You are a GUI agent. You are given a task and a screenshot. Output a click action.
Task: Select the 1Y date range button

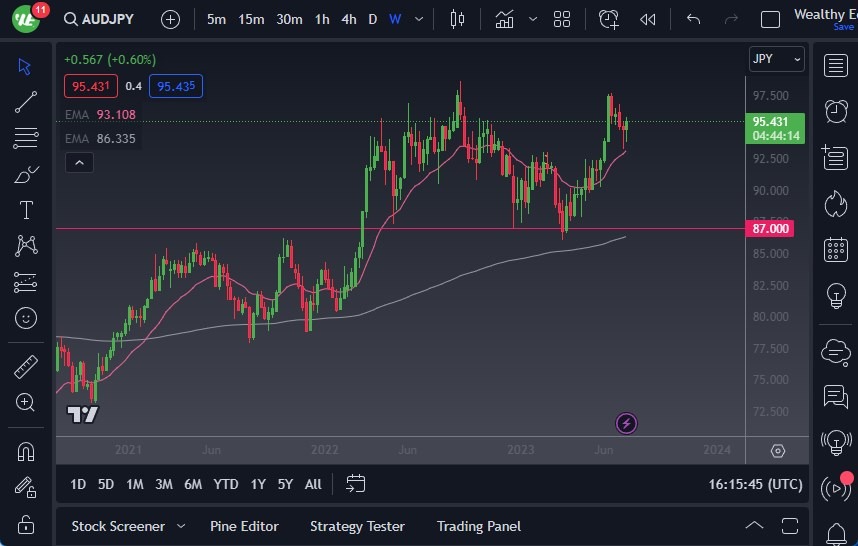tap(258, 484)
